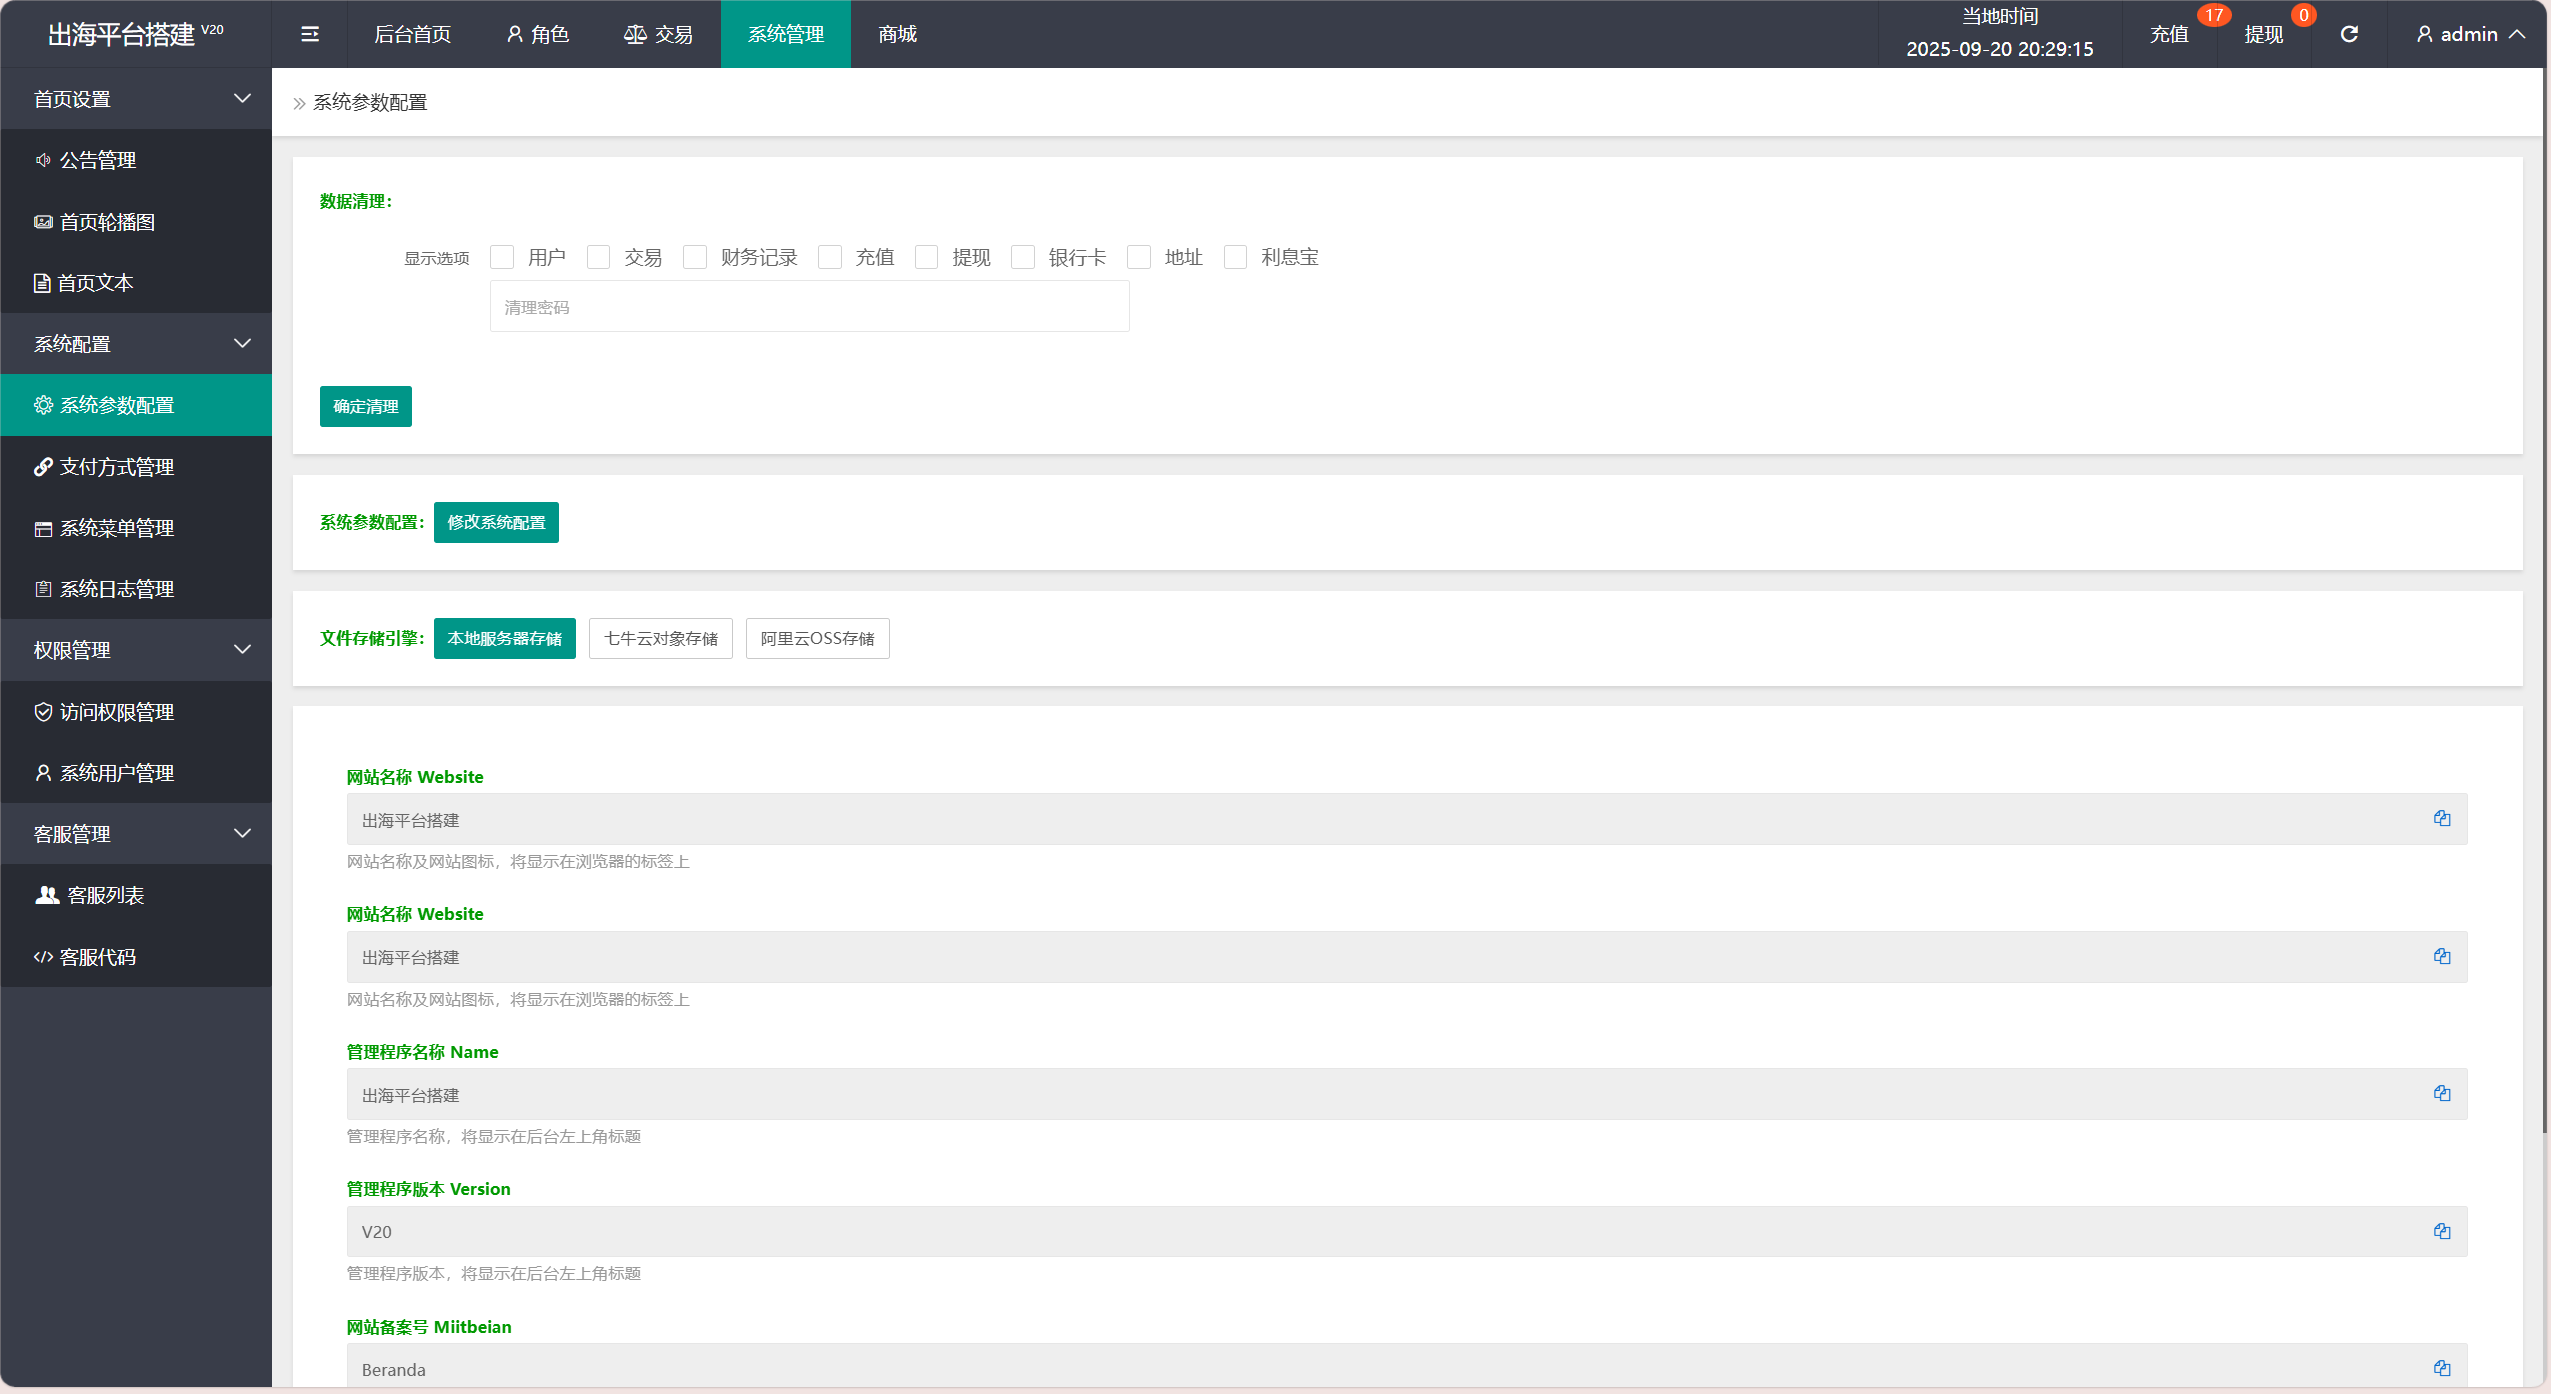Tick the 财务记录 checkbox
Screen dimensions: 2551x1394
(695, 258)
